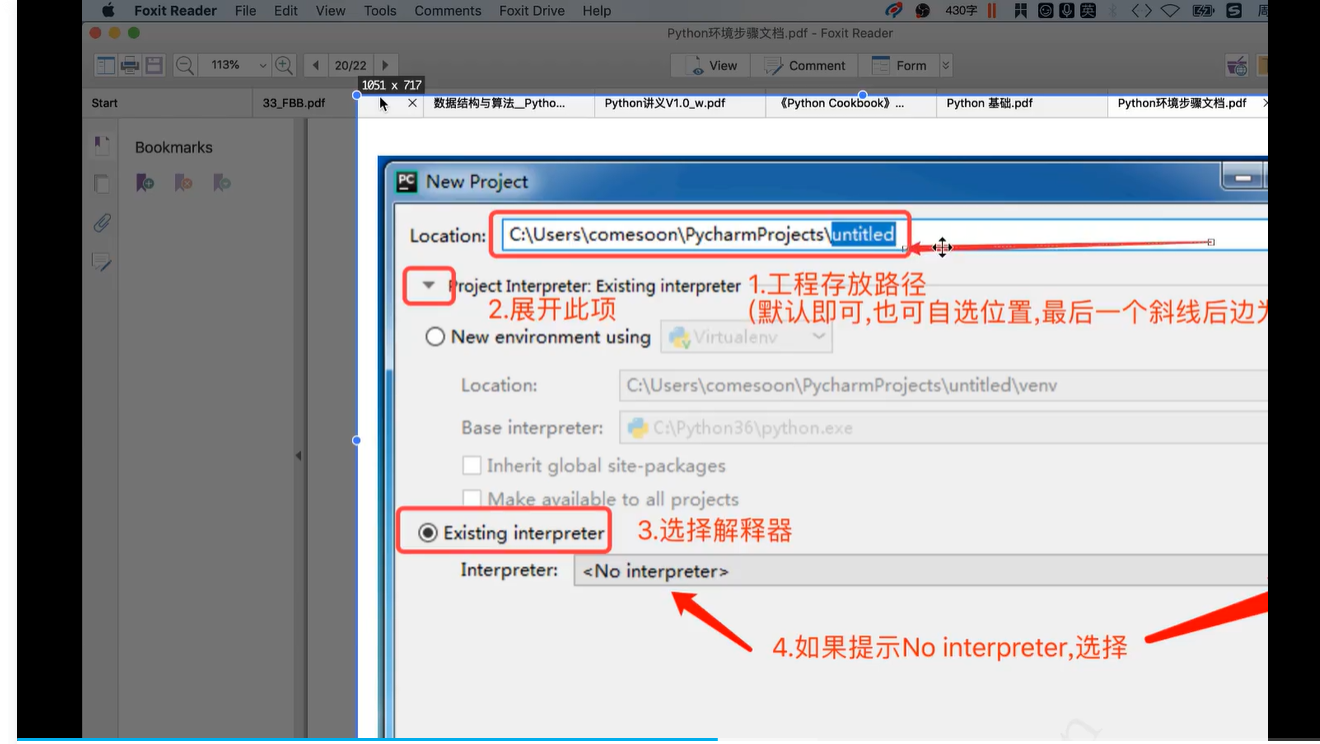Open the Tools menu

[380, 11]
